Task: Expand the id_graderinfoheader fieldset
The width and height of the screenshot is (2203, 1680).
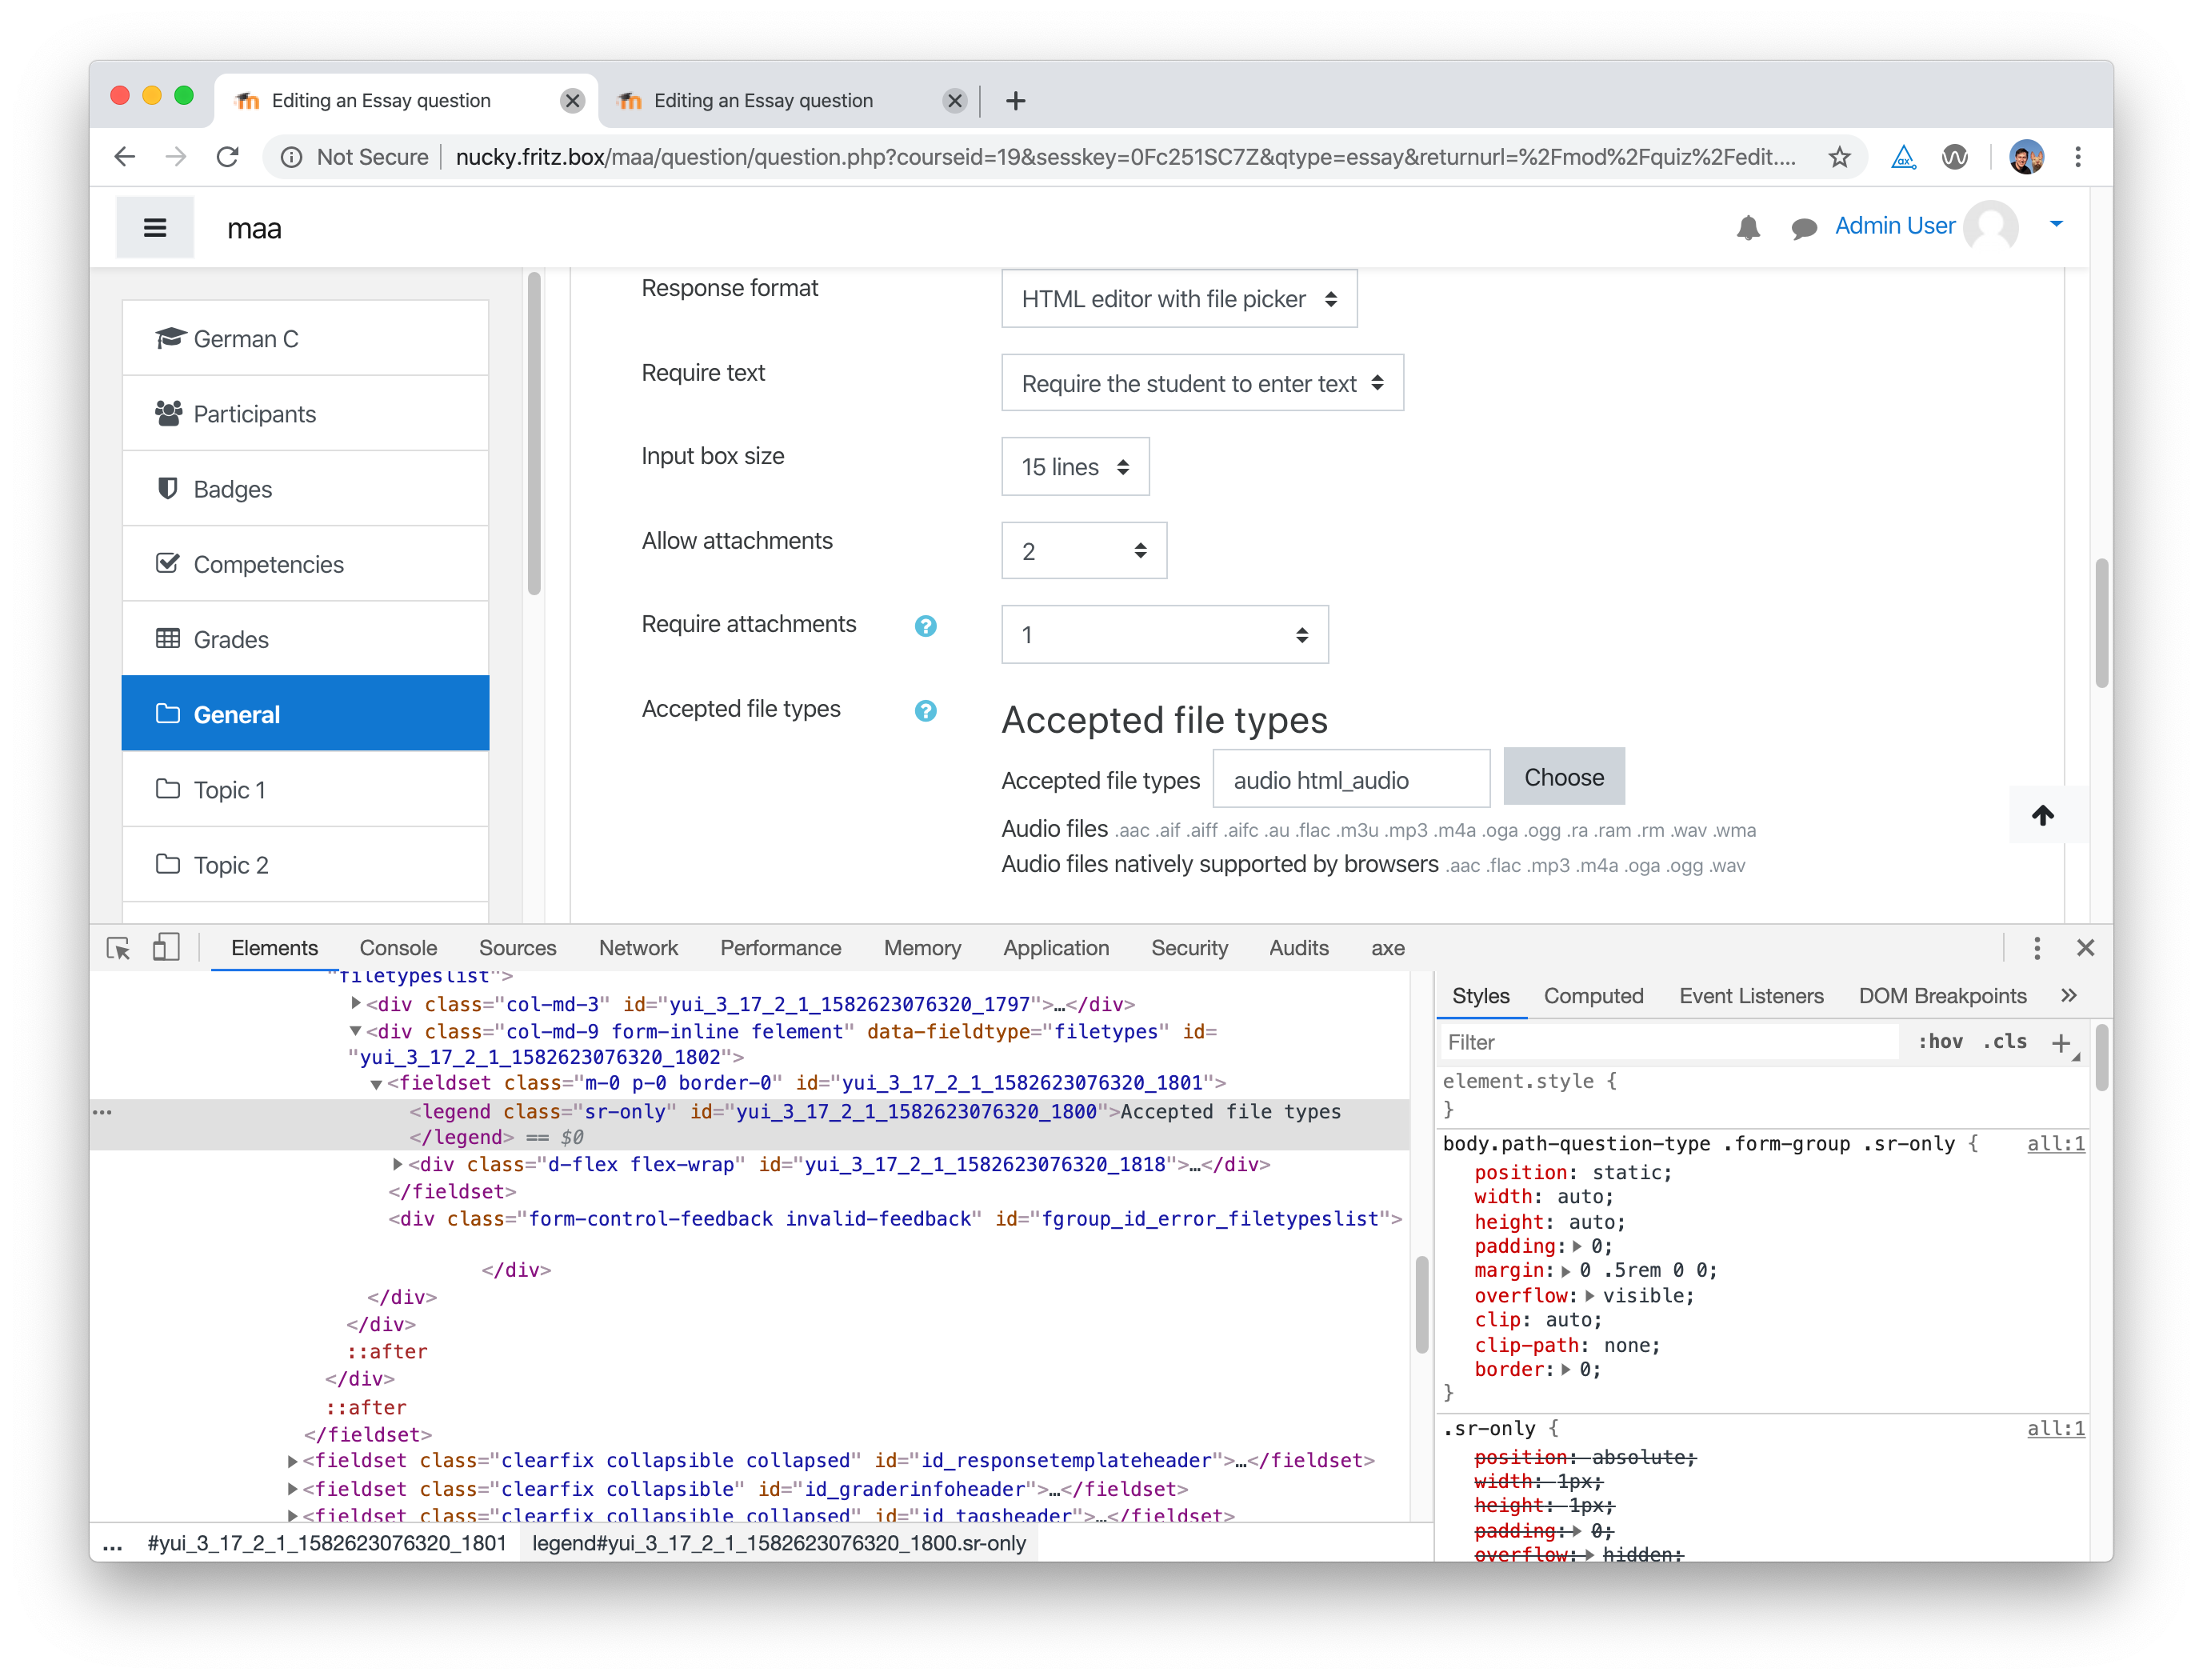Action: (292, 1489)
